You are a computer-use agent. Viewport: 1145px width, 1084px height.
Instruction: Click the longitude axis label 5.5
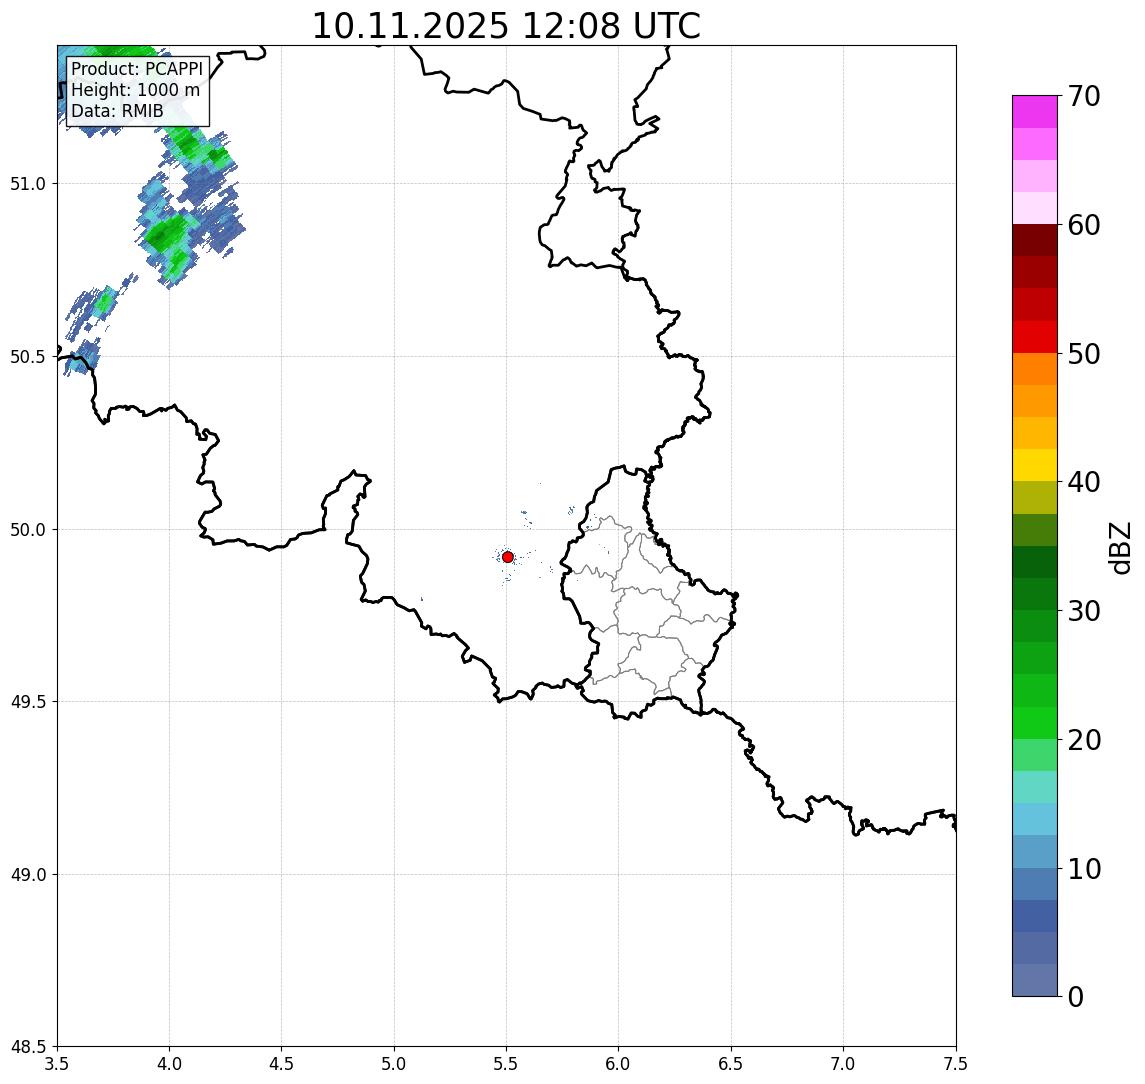[506, 1064]
